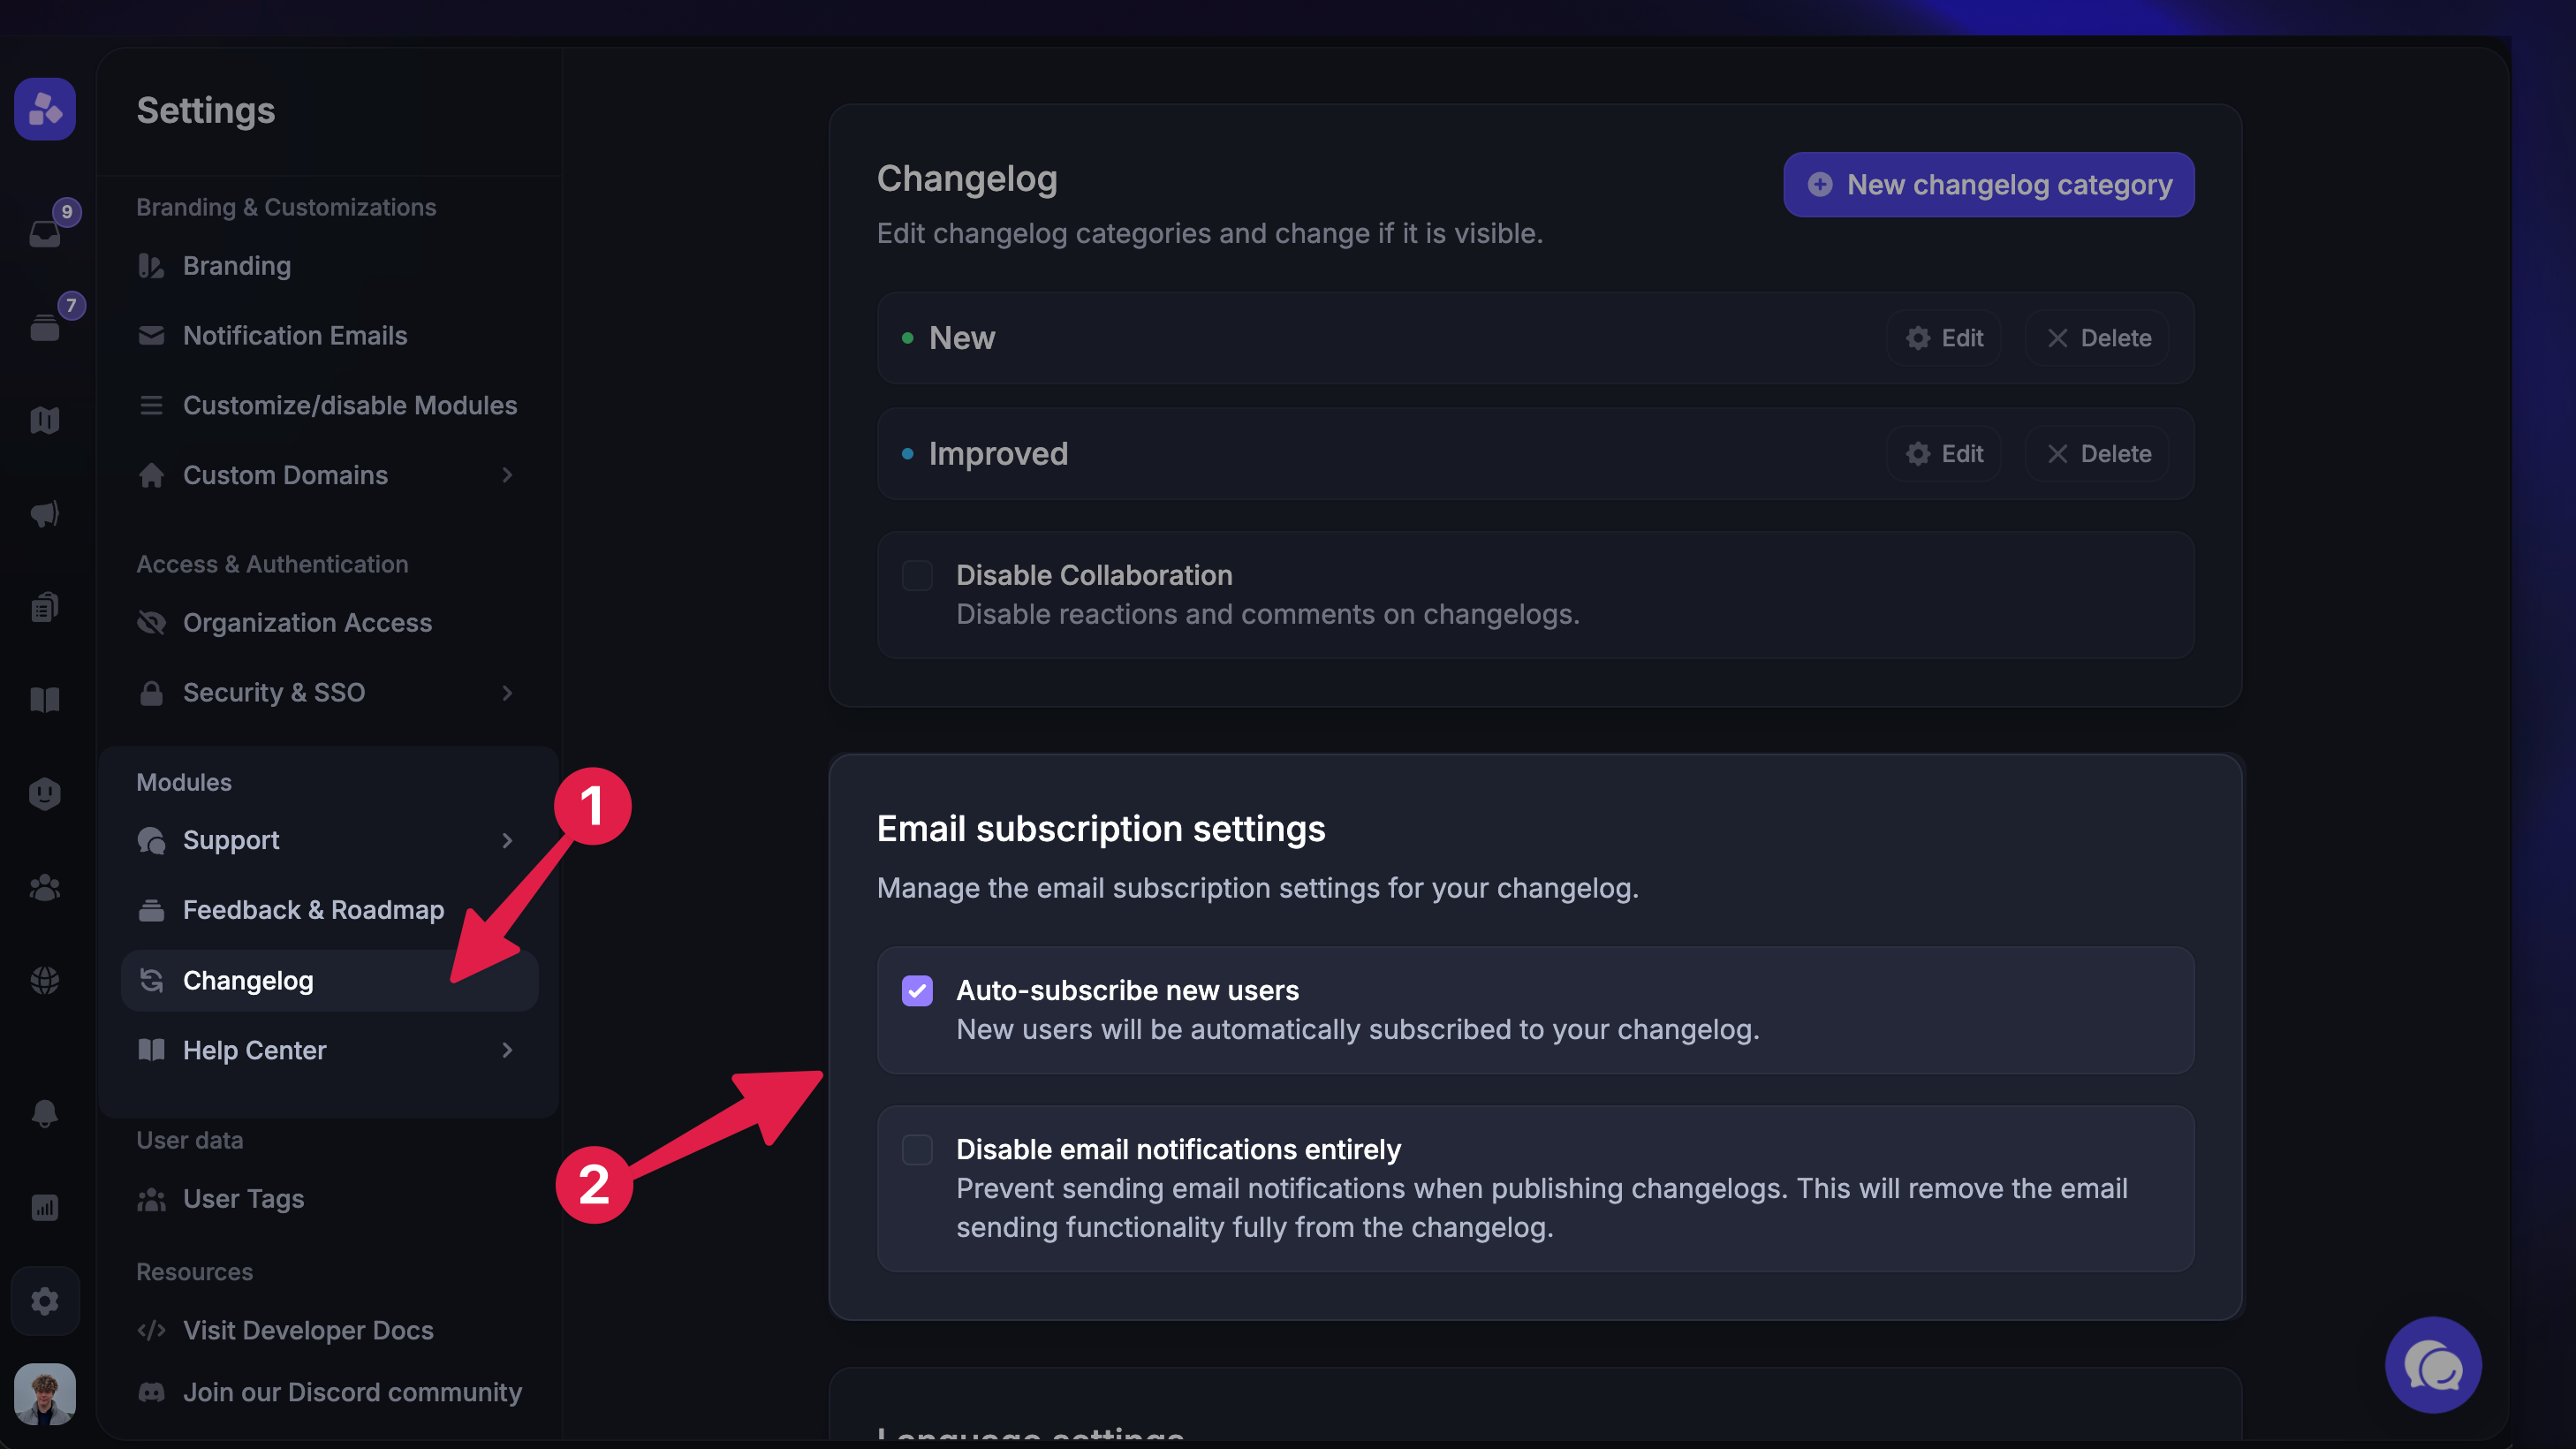The width and height of the screenshot is (2576, 1449).
Task: Enable the Disable Collaboration checkbox
Action: 917,576
